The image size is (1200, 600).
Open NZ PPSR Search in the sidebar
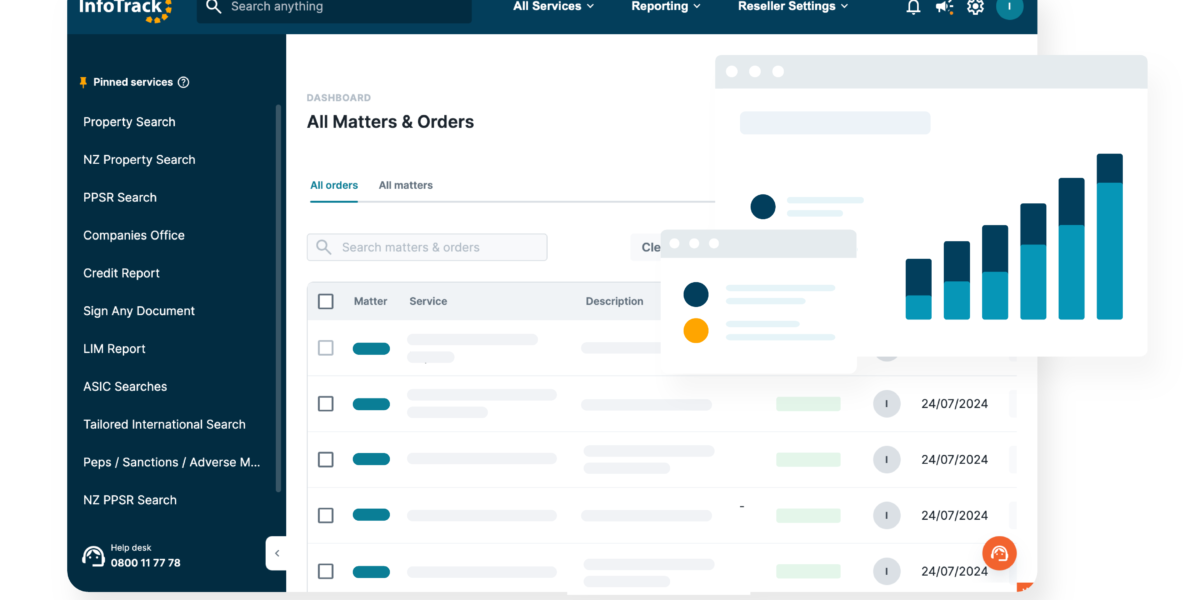130,500
